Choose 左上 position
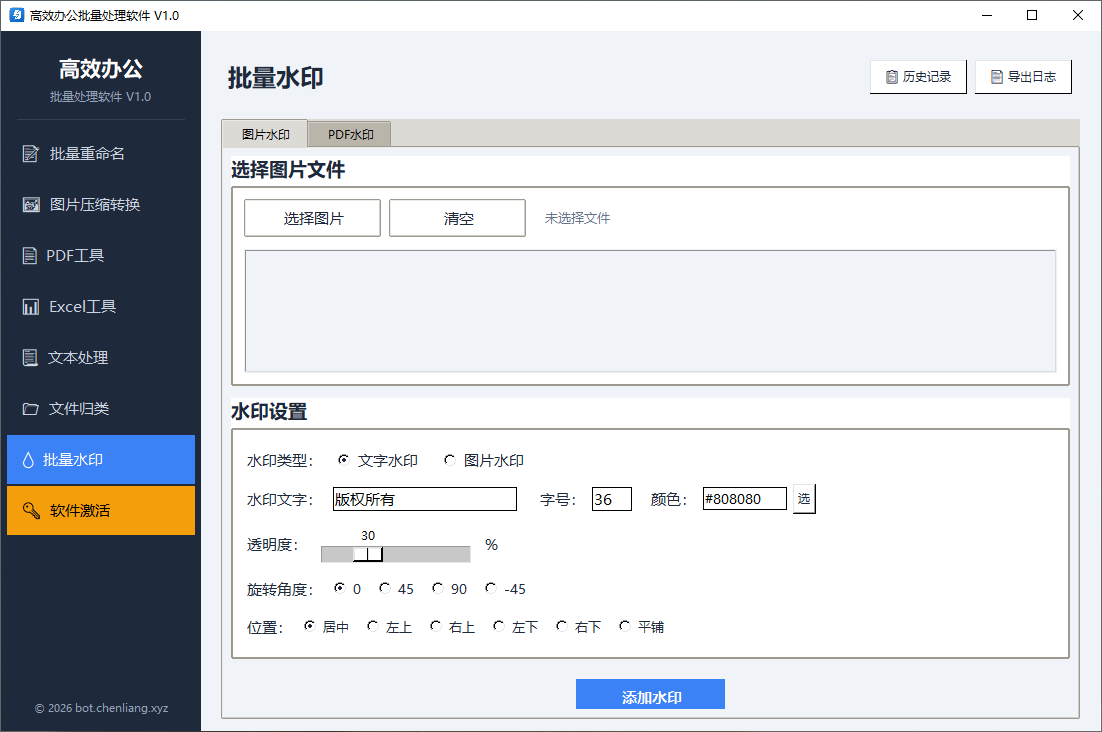Viewport: 1102px width, 732px height. pyautogui.click(x=373, y=626)
